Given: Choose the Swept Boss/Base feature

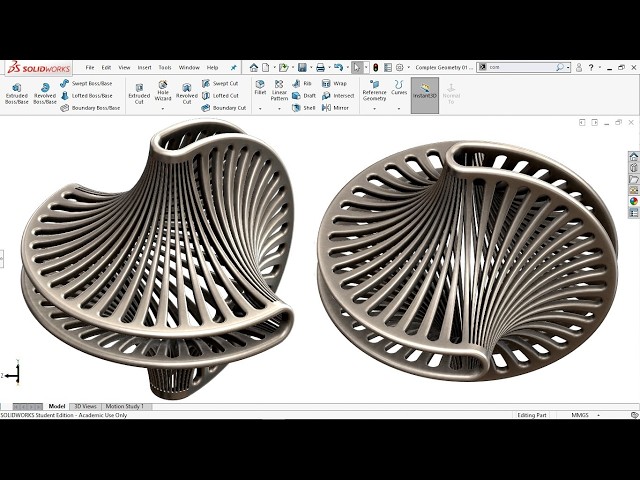Looking at the screenshot, I should pyautogui.click(x=86, y=83).
